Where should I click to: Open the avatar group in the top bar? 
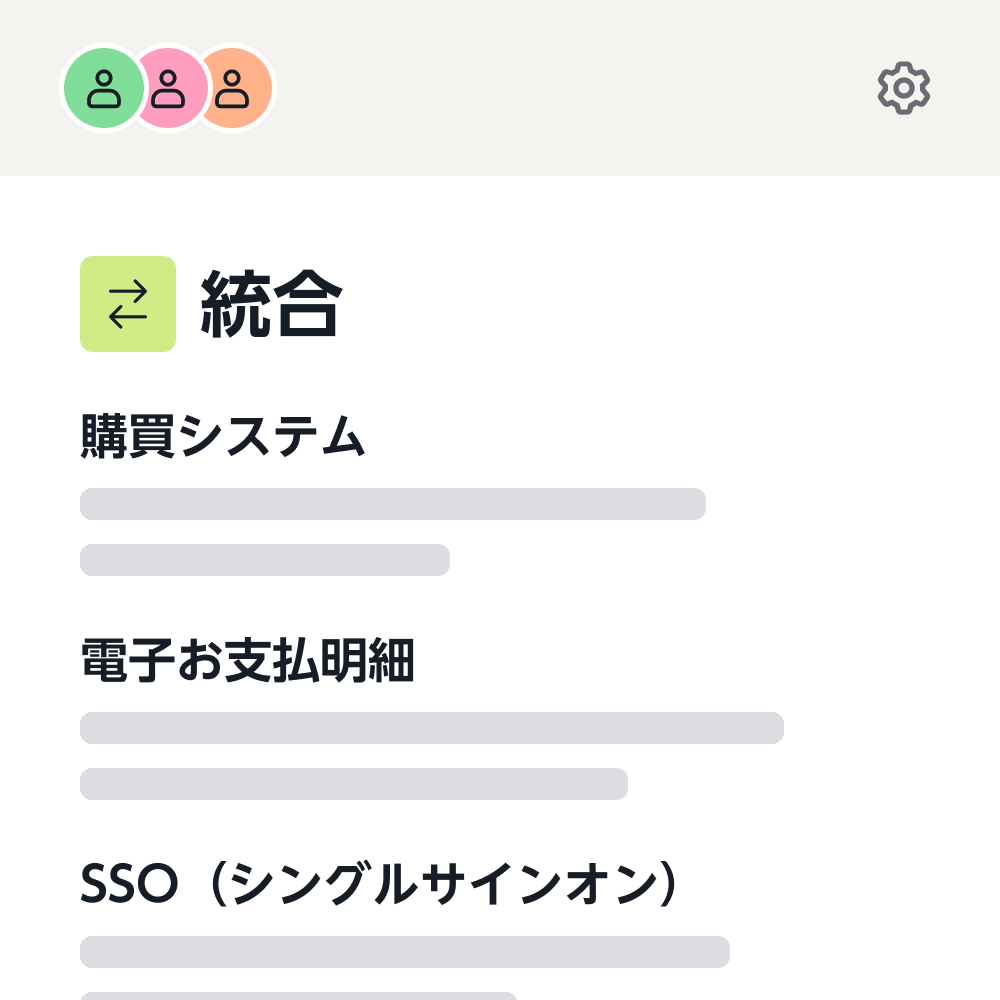pos(167,88)
